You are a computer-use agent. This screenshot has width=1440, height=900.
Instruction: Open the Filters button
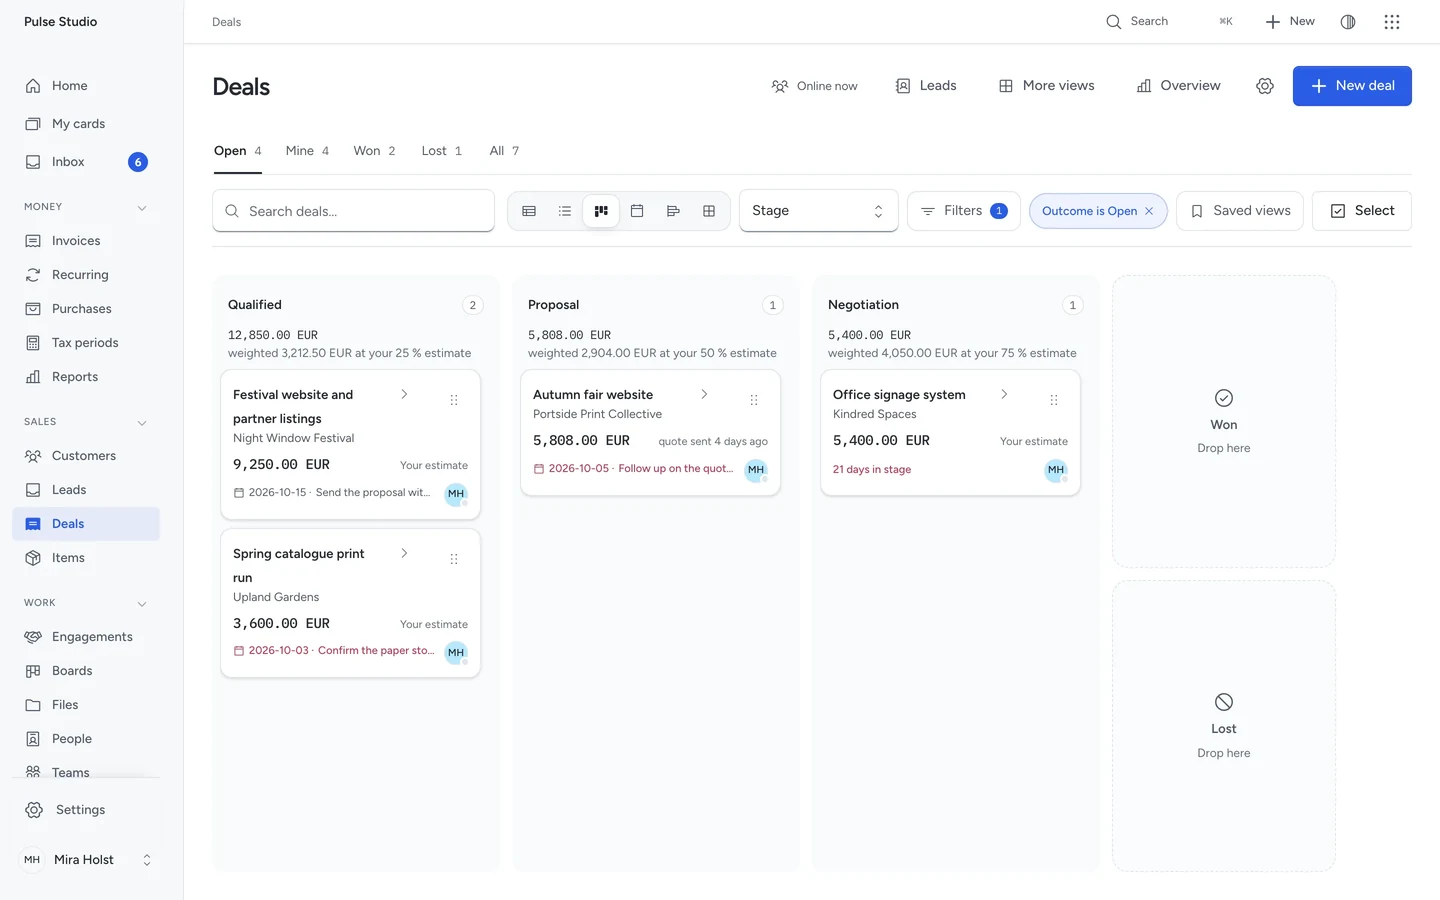963,211
